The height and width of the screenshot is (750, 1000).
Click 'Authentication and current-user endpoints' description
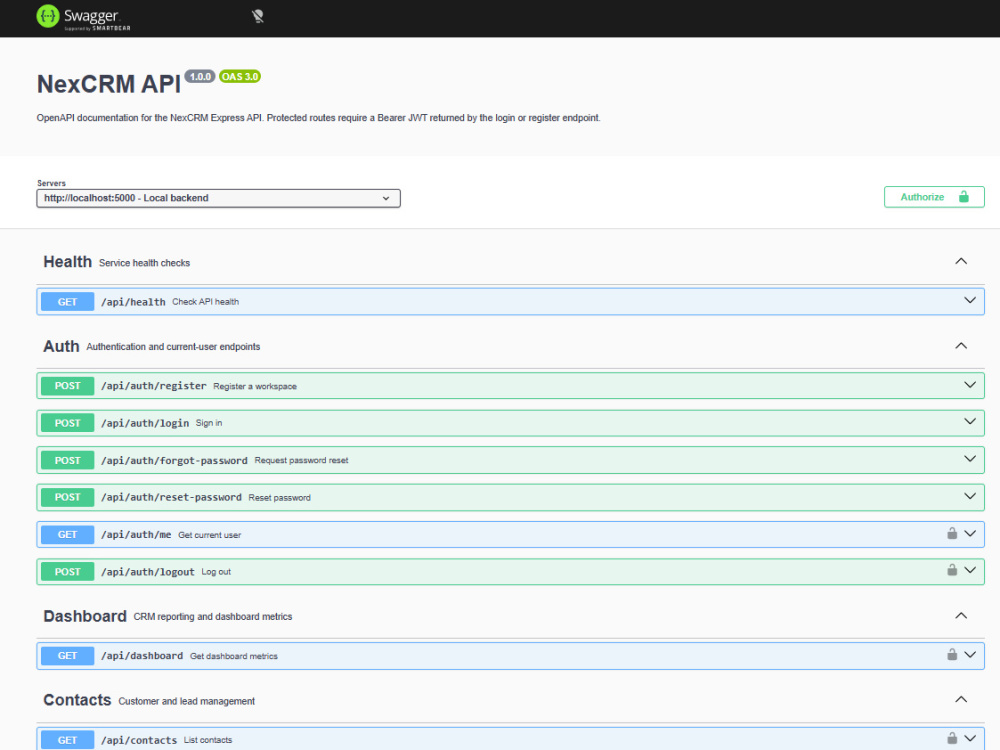[x=173, y=347]
